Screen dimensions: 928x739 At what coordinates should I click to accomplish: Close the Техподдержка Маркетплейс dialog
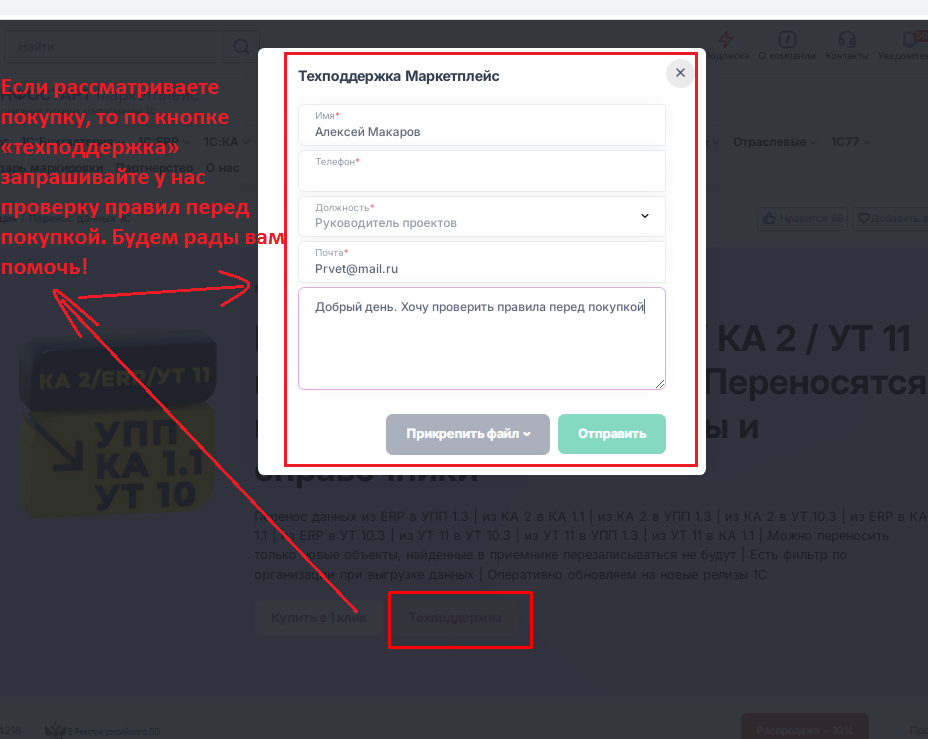click(x=680, y=73)
